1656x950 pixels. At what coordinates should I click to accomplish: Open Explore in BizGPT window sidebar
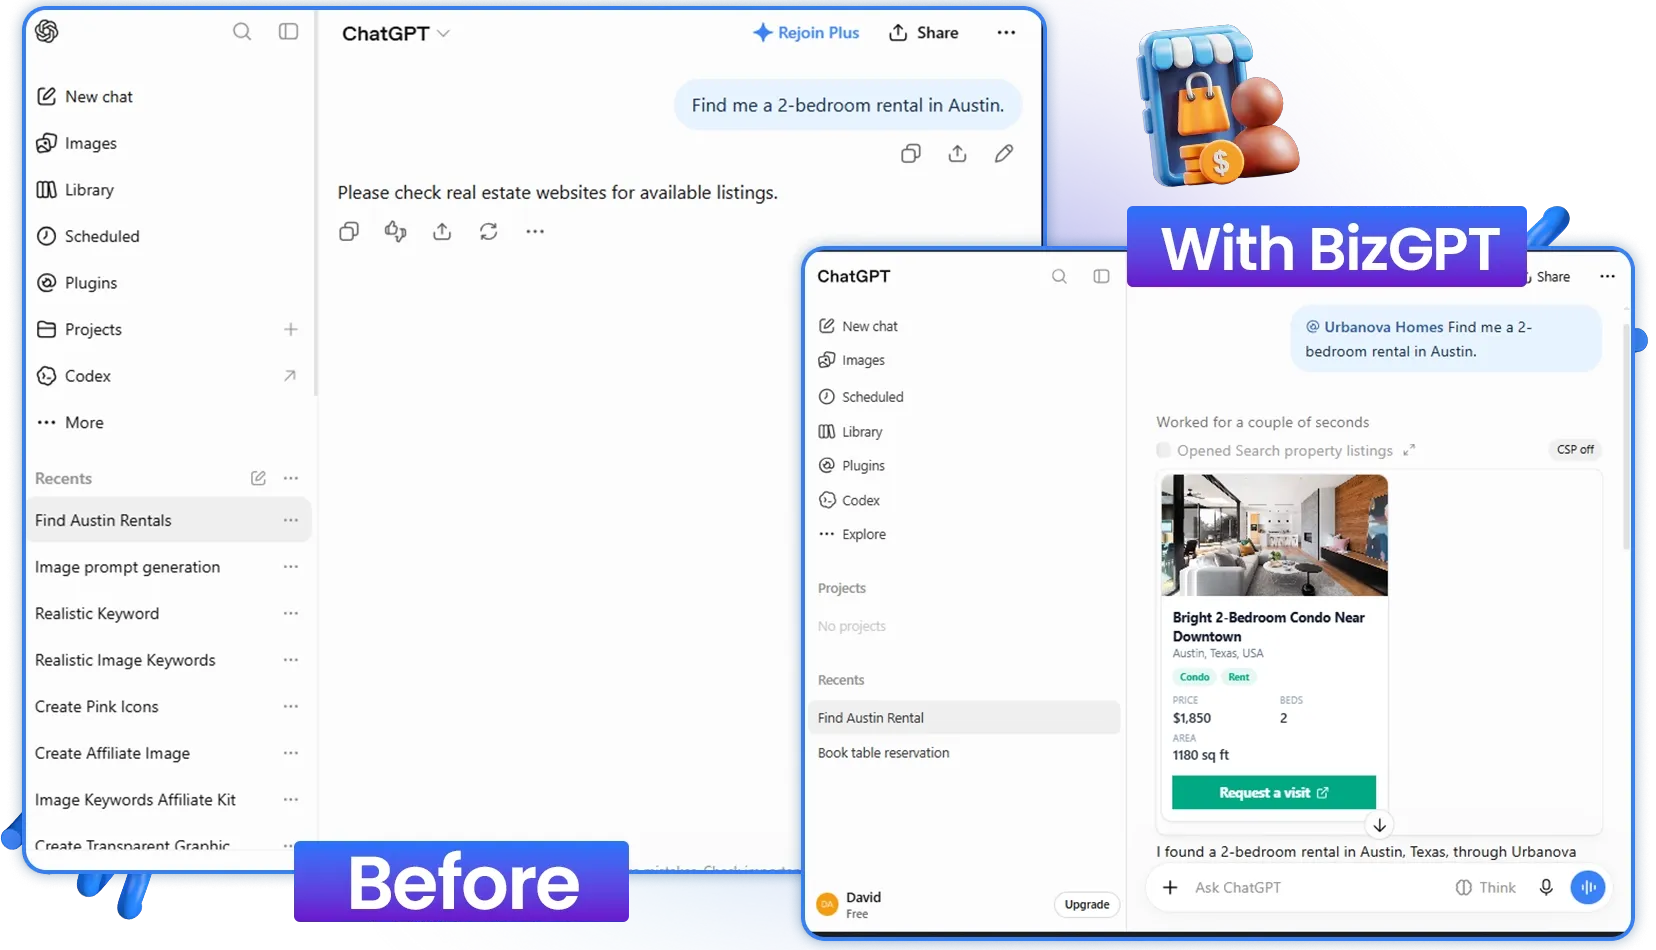coord(852,534)
